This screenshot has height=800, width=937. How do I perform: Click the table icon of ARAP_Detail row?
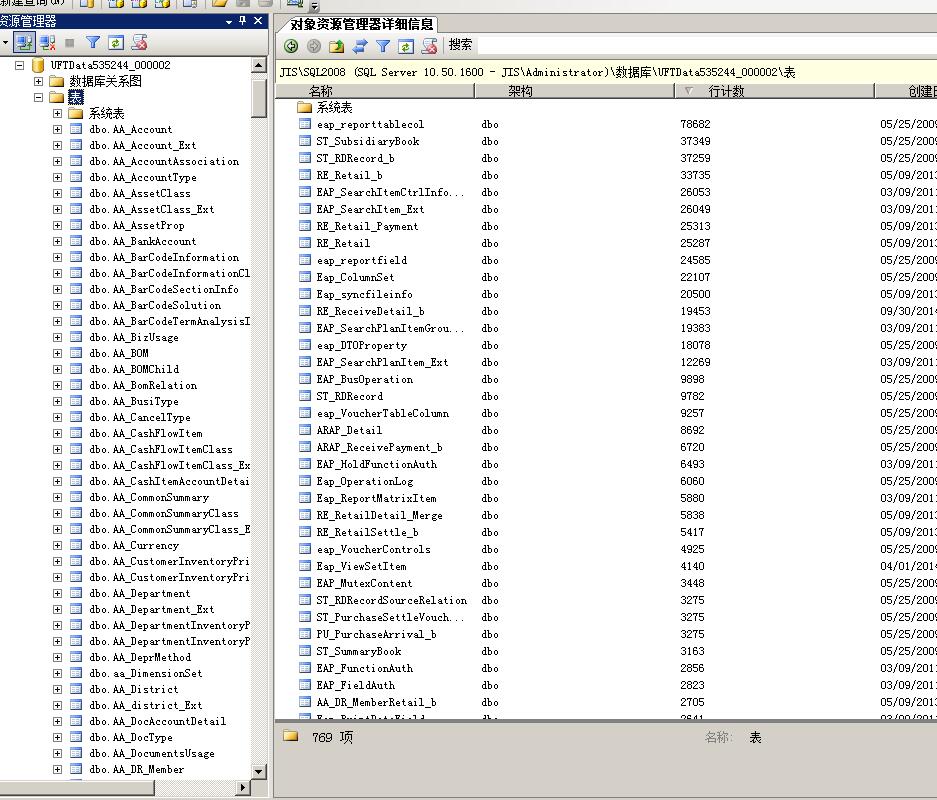305,430
